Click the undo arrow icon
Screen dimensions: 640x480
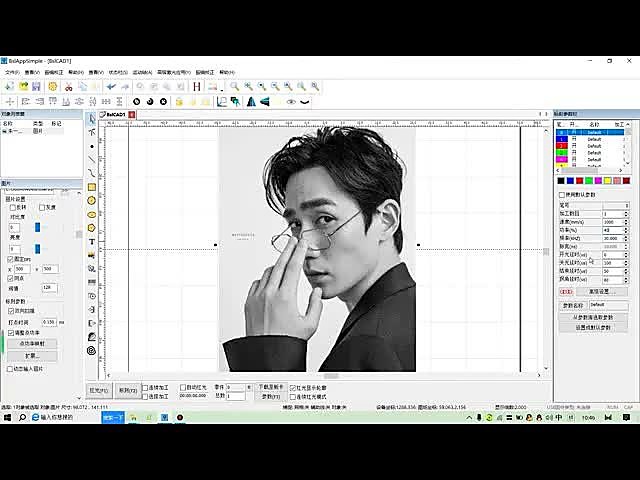point(111,87)
